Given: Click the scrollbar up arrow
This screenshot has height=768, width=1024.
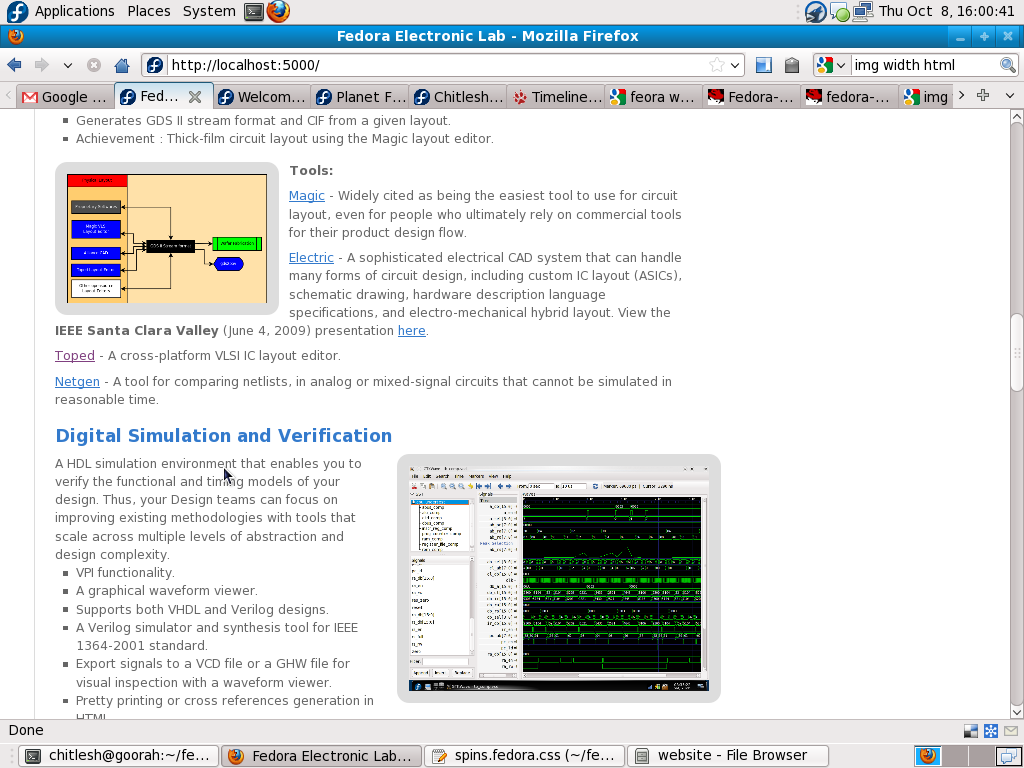Looking at the screenshot, I should click(1016, 116).
